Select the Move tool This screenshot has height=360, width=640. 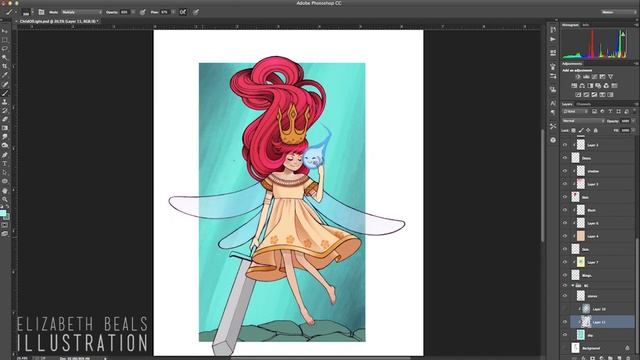coord(5,31)
